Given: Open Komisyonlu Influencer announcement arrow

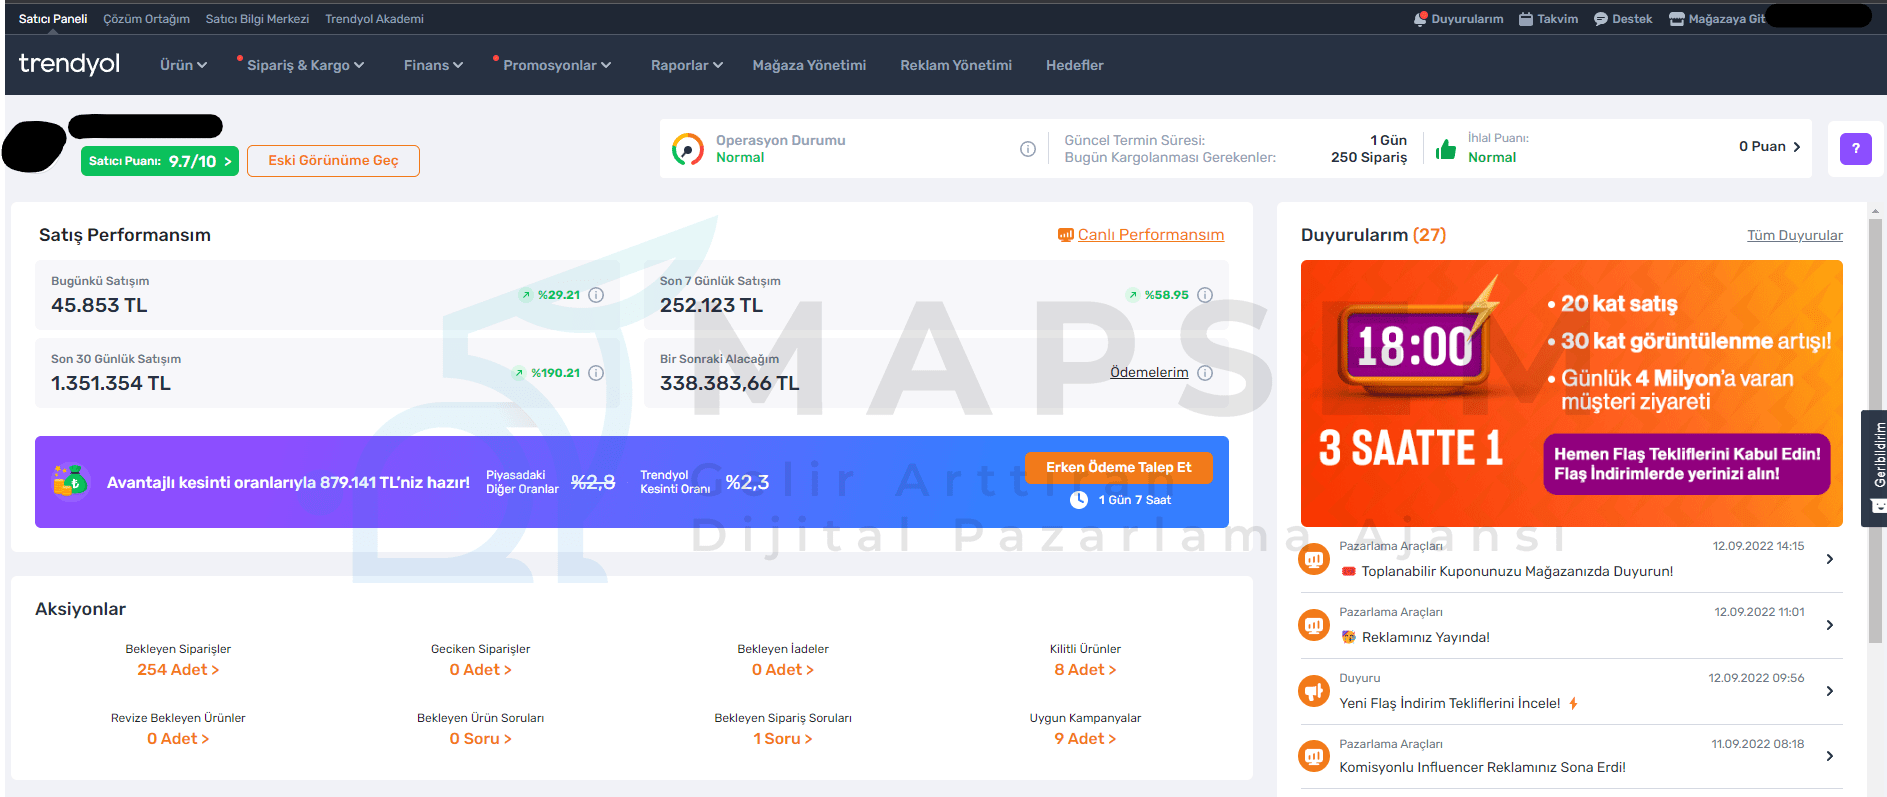Looking at the screenshot, I should coord(1830,756).
